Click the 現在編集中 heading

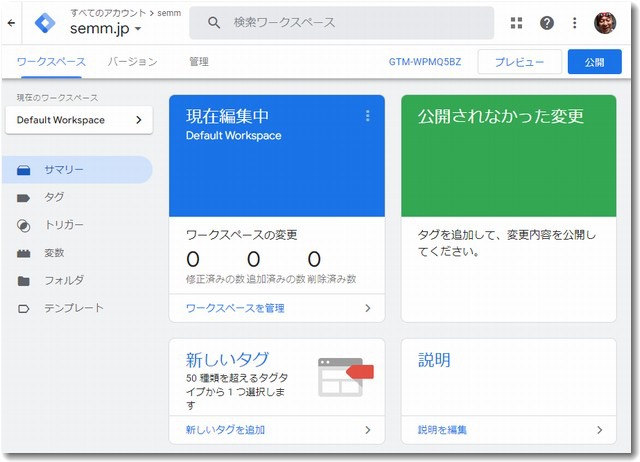[227, 116]
